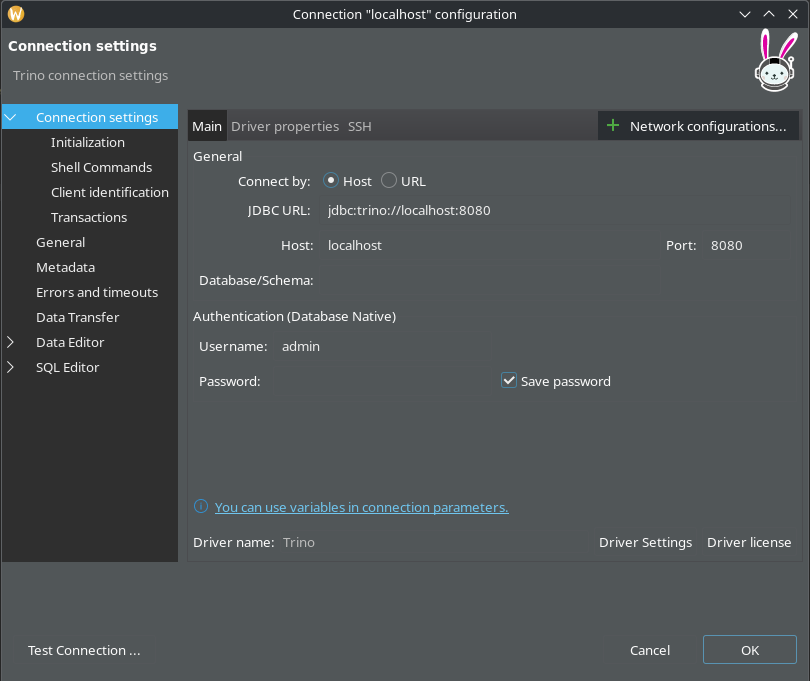Select the URL connect option

click(x=389, y=181)
